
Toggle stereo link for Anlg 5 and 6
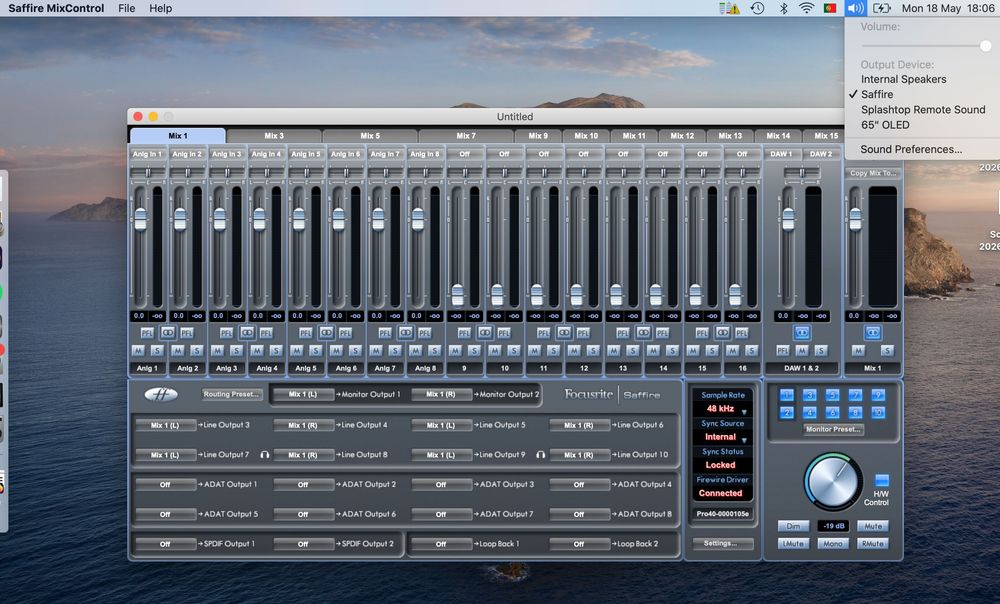tap(326, 332)
